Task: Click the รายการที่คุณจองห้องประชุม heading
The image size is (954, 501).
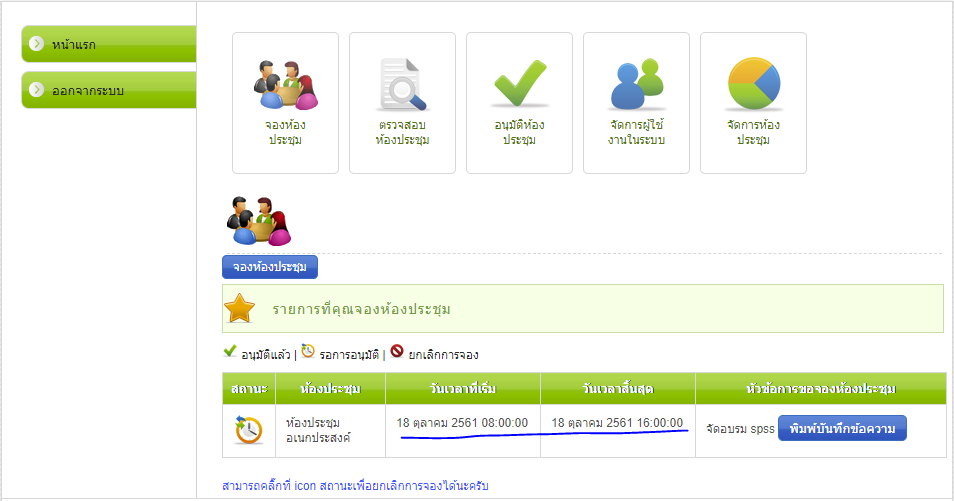Action: click(x=361, y=309)
